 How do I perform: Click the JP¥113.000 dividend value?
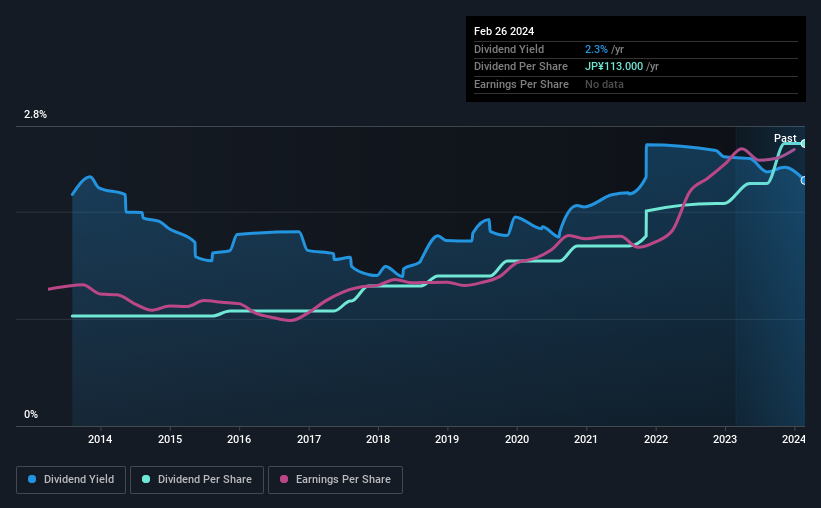(614, 67)
